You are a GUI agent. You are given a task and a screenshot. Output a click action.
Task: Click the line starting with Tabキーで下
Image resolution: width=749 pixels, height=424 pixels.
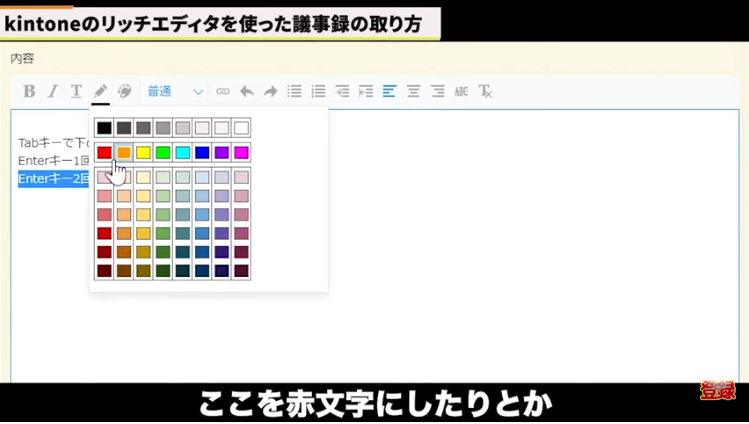(54, 142)
